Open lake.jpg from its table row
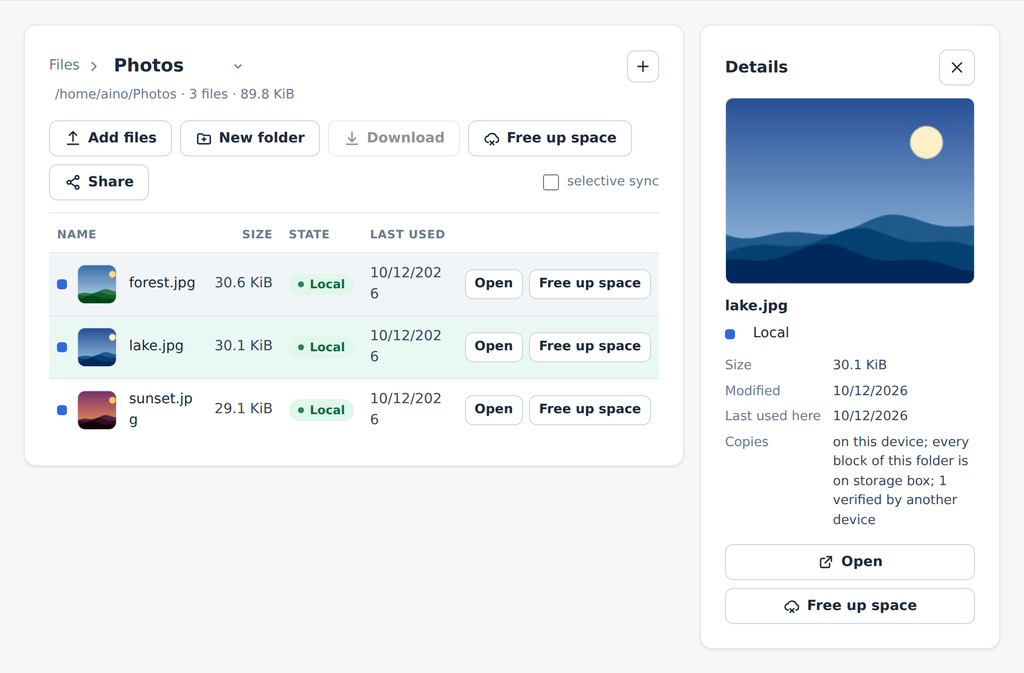 click(x=494, y=346)
